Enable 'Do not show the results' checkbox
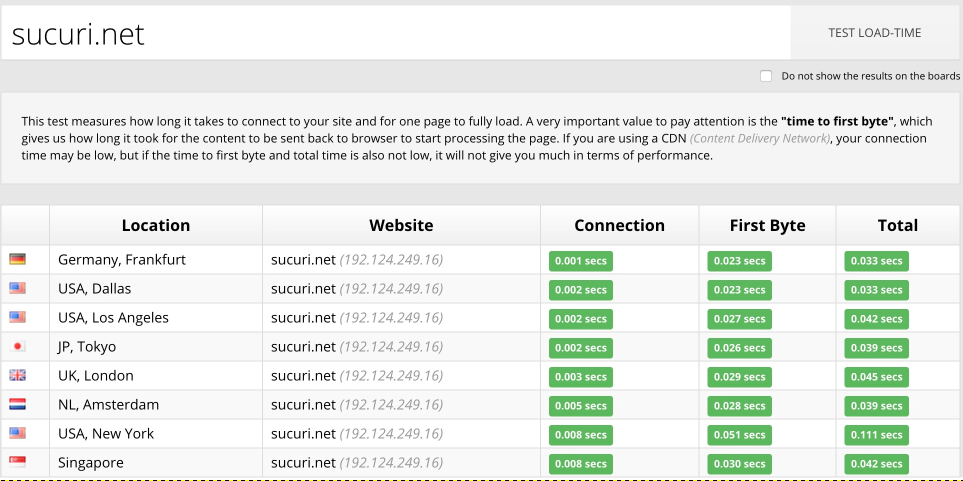The image size is (963, 481). coord(766,76)
